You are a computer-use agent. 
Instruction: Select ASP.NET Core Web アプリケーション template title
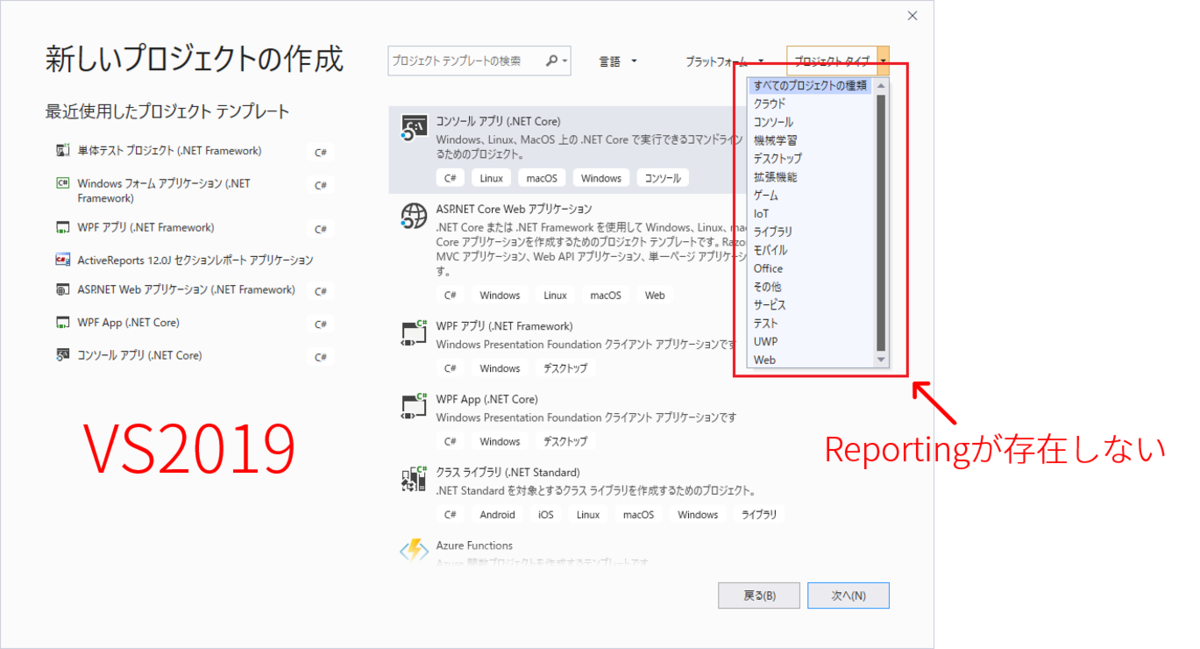[x=514, y=209]
